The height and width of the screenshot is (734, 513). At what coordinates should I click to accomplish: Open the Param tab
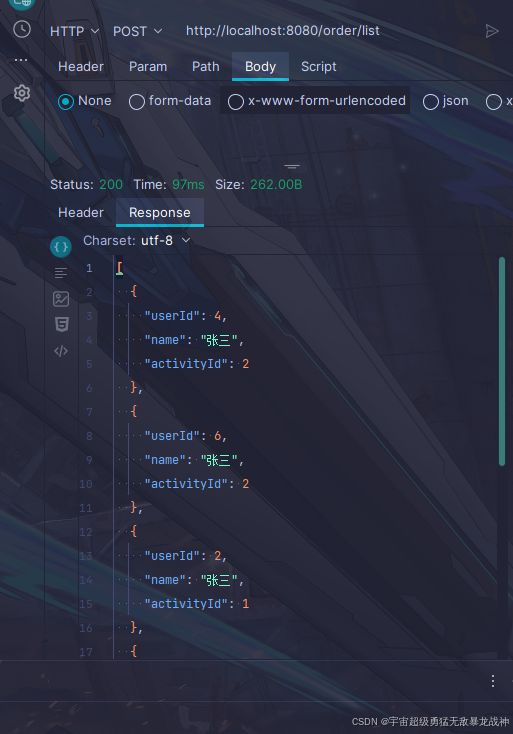[x=148, y=66]
